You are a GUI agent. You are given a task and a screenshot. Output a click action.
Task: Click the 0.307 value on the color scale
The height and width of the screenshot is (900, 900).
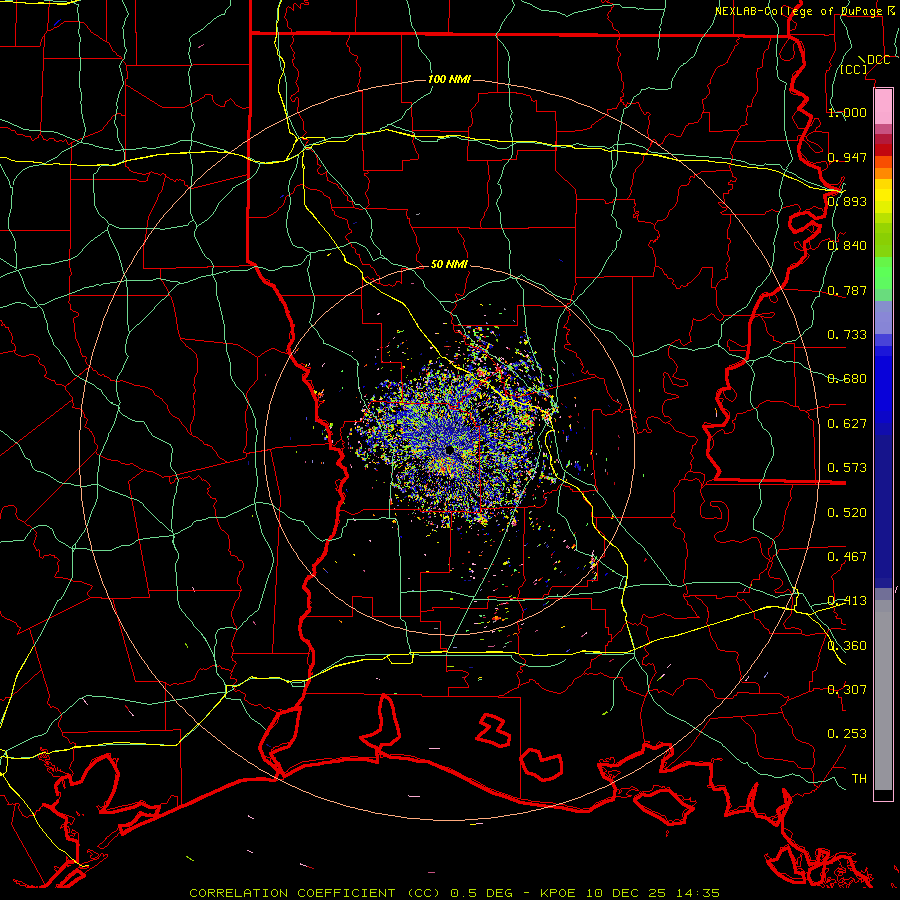coord(847,690)
